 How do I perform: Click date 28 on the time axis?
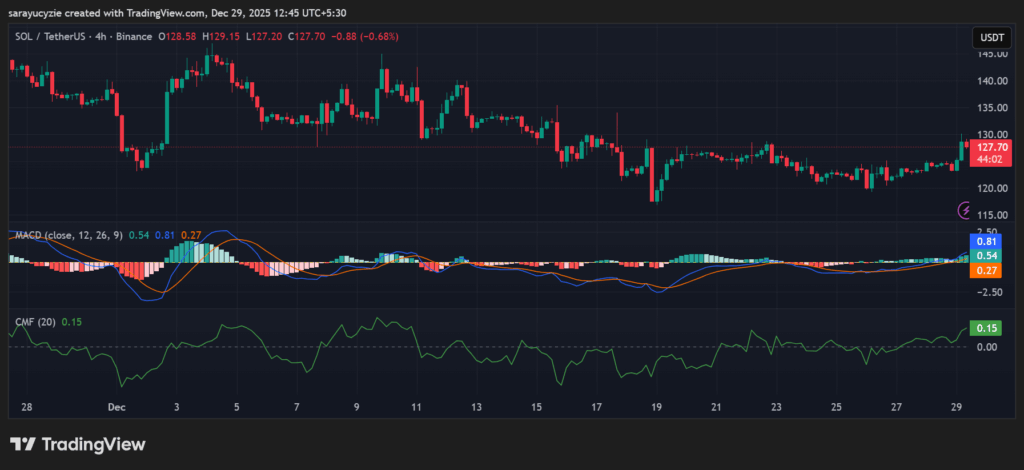point(26,408)
